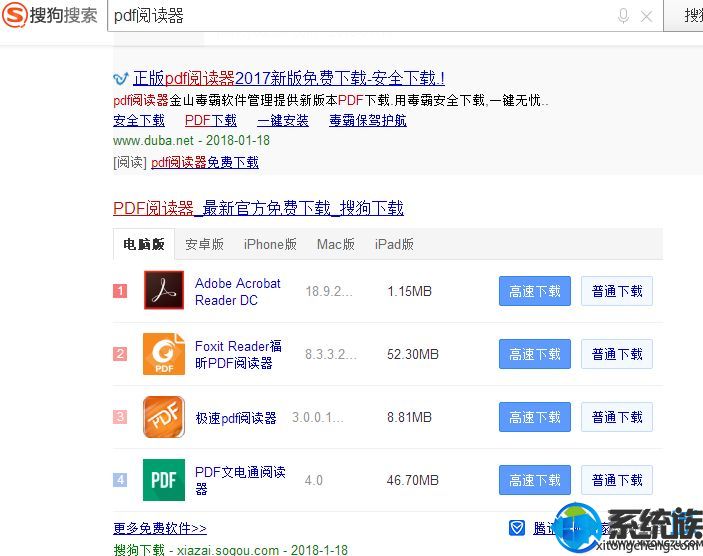
Task: Click the Sogou search logo
Action: coord(49,15)
